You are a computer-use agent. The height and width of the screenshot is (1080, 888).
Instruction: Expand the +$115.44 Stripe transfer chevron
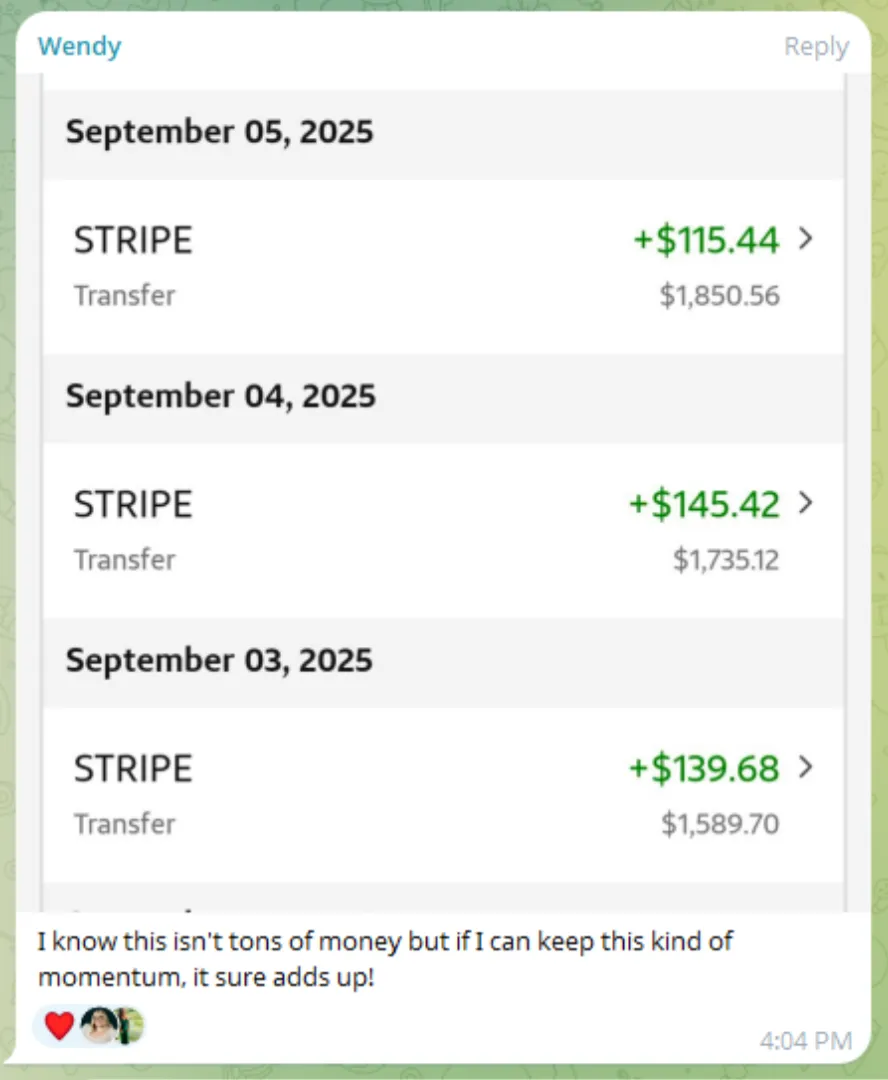806,239
